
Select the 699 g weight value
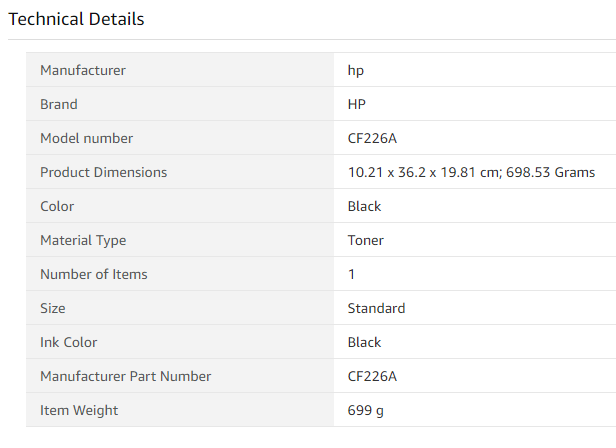point(365,410)
